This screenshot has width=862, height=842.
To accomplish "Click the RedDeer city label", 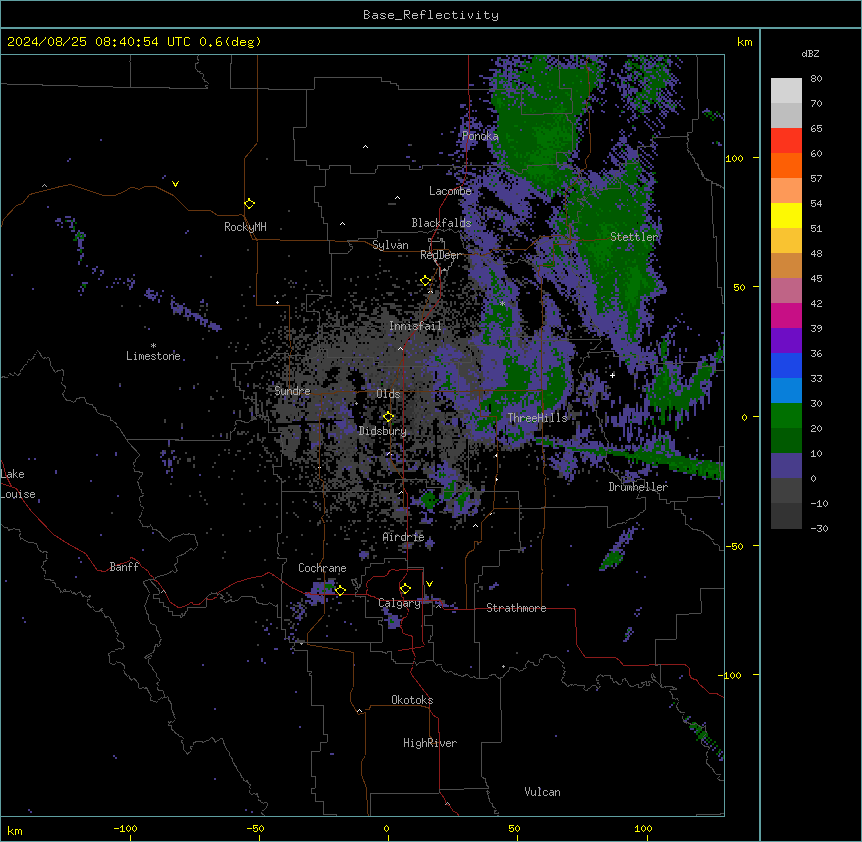I will tap(440, 255).
